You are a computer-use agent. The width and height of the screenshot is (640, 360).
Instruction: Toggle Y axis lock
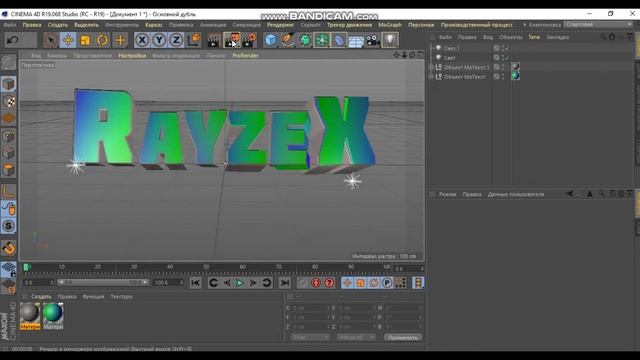pyautogui.click(x=159, y=40)
